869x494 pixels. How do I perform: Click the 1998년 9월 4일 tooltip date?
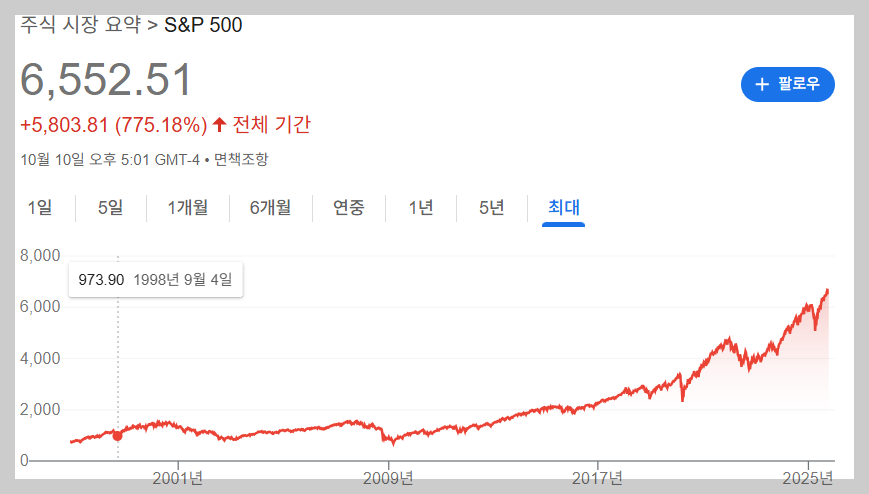click(183, 279)
